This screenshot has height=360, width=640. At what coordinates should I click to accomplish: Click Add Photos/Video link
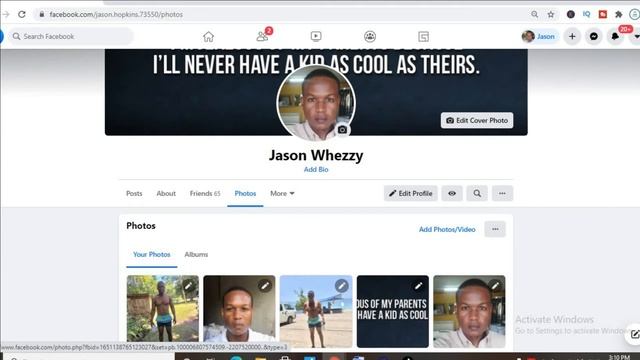coord(447,229)
